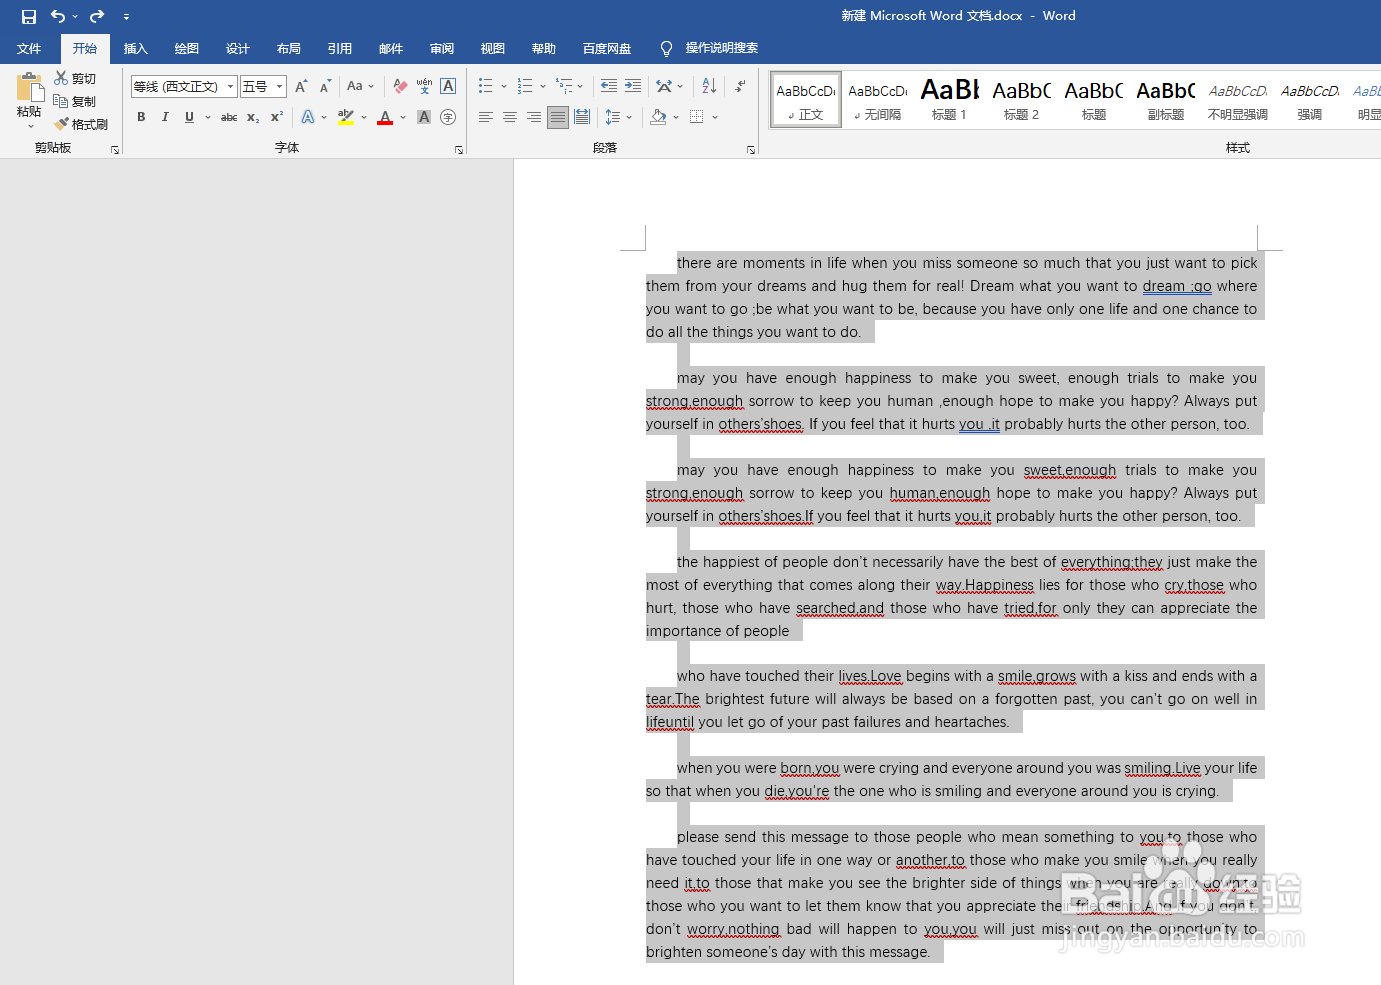Click the Paste (粘贴) icon
Image resolution: width=1381 pixels, height=985 pixels.
[x=29, y=88]
